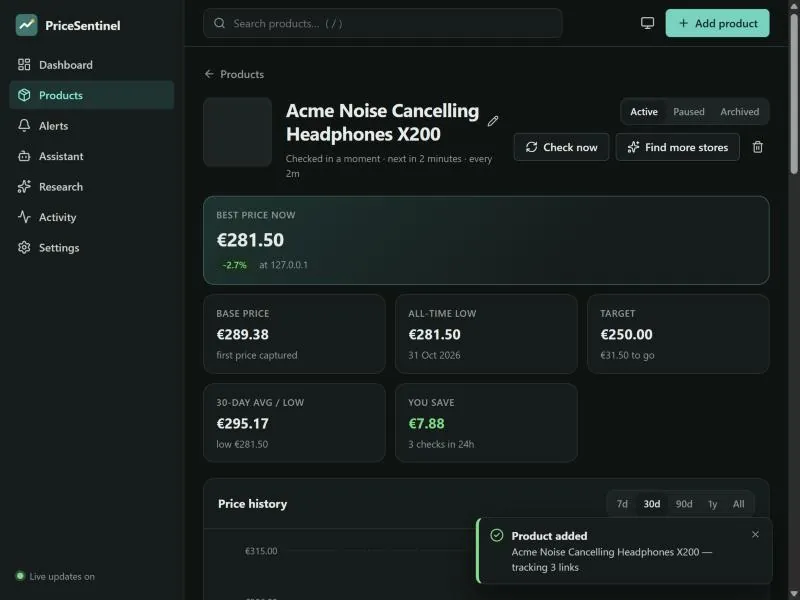Click the Alerts bell icon
Image resolution: width=800 pixels, height=600 pixels.
(24, 126)
